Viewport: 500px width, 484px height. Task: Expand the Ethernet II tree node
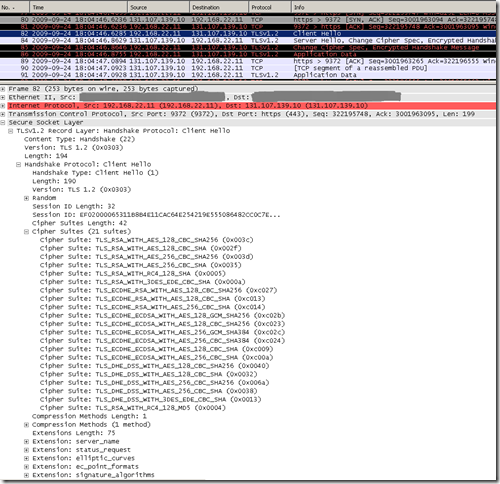coord(3,97)
